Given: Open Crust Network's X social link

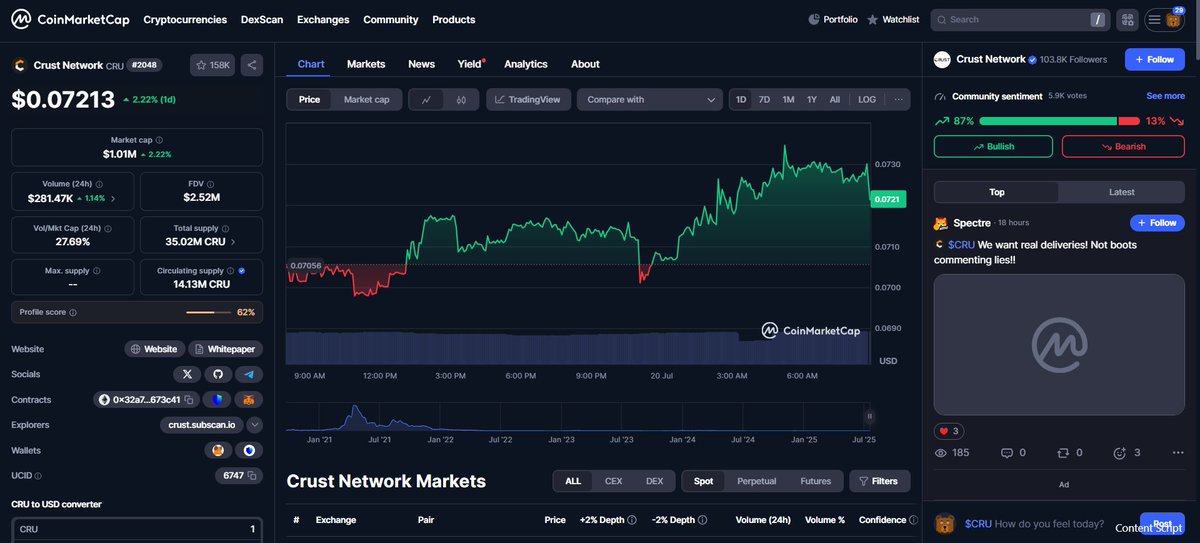Looking at the screenshot, I should pyautogui.click(x=187, y=374).
